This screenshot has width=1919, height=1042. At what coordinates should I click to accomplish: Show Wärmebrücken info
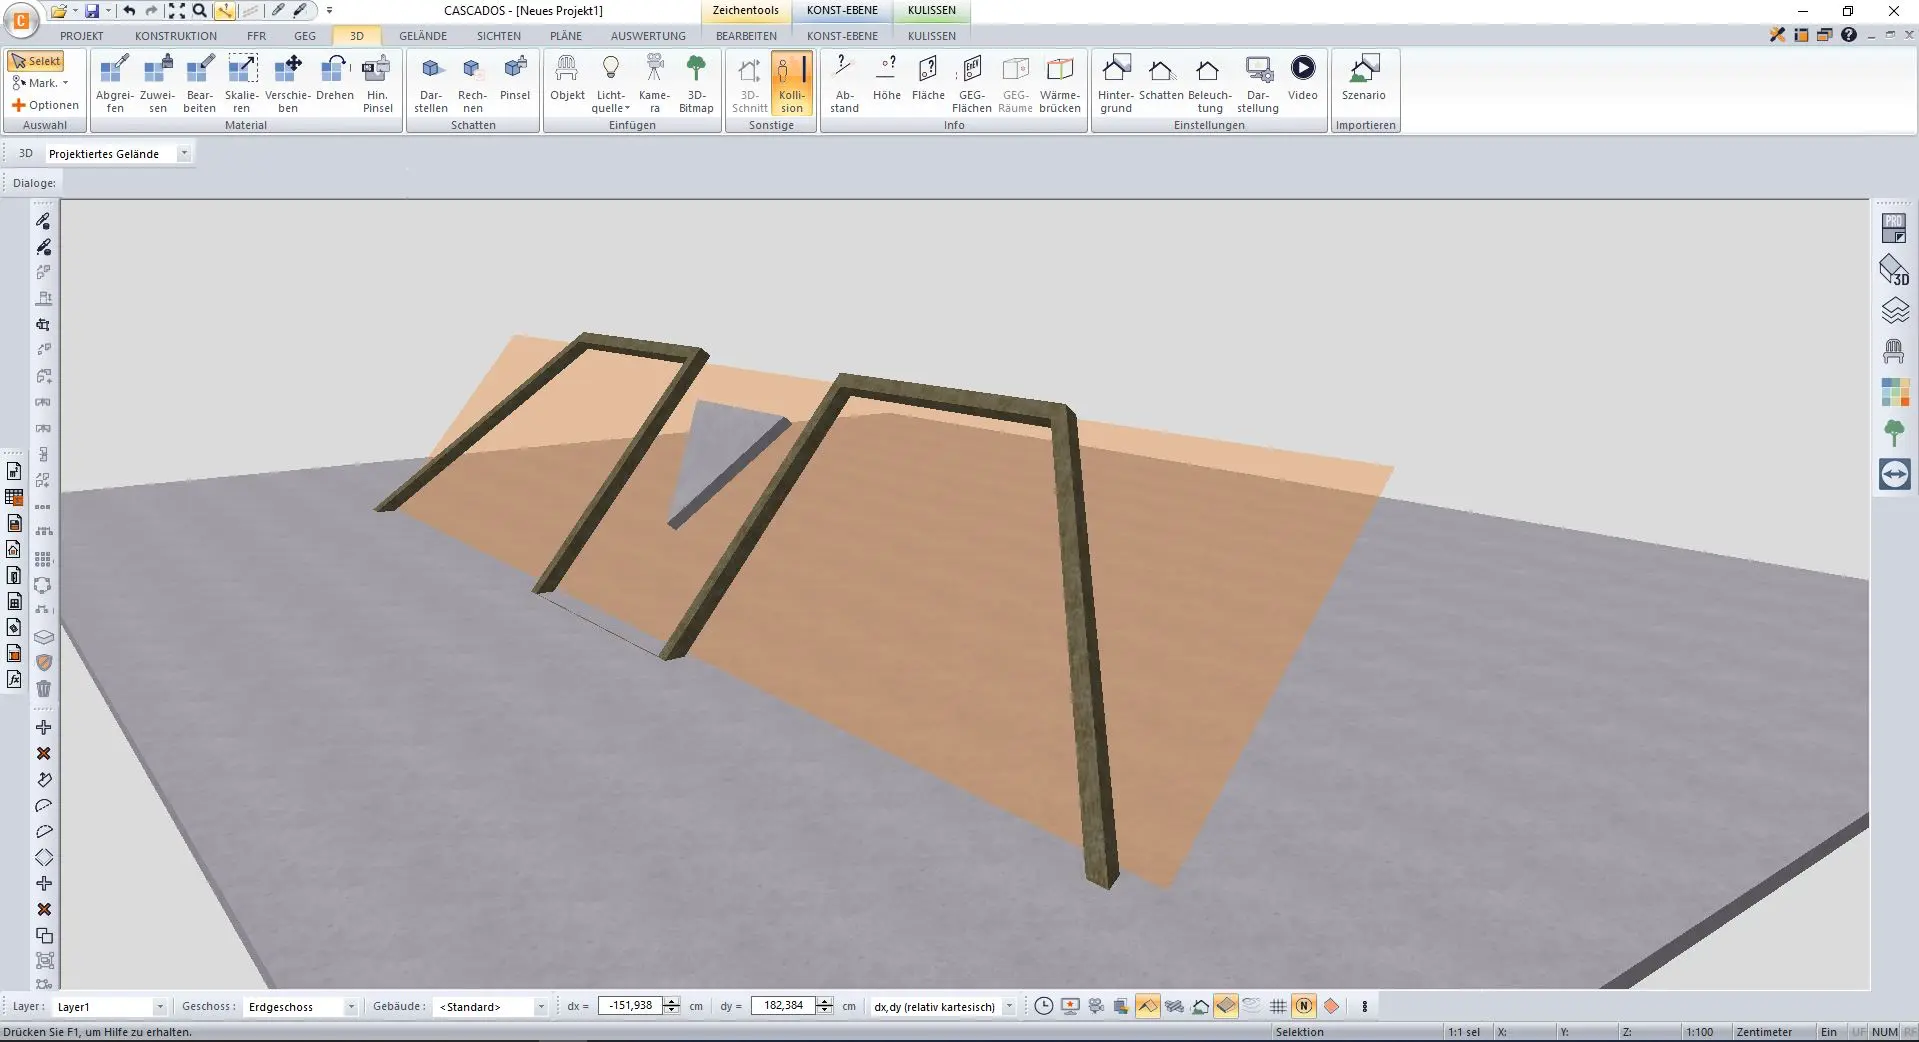[1060, 84]
